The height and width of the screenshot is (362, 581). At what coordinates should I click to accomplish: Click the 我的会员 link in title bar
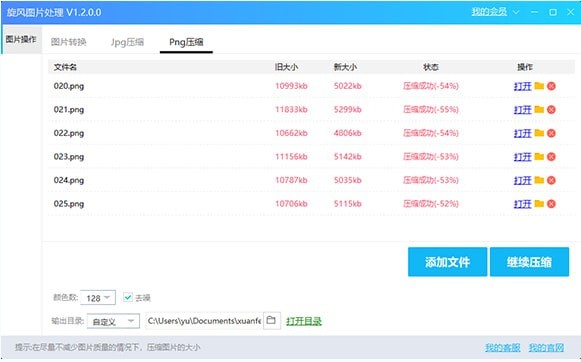(489, 12)
